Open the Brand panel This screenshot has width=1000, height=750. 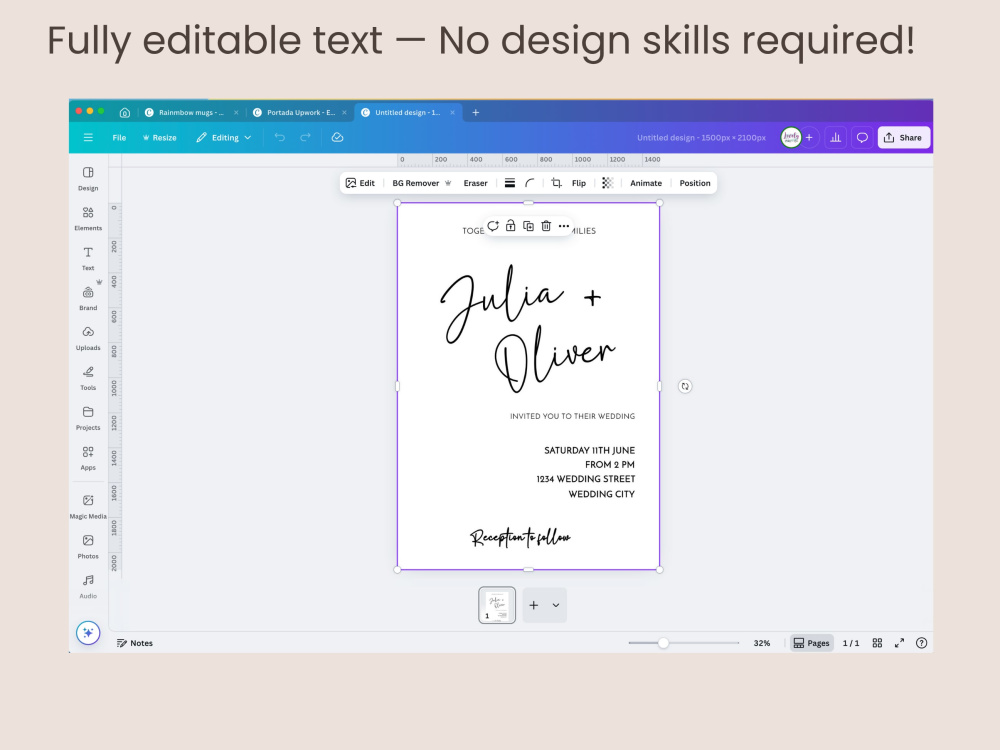point(88,298)
